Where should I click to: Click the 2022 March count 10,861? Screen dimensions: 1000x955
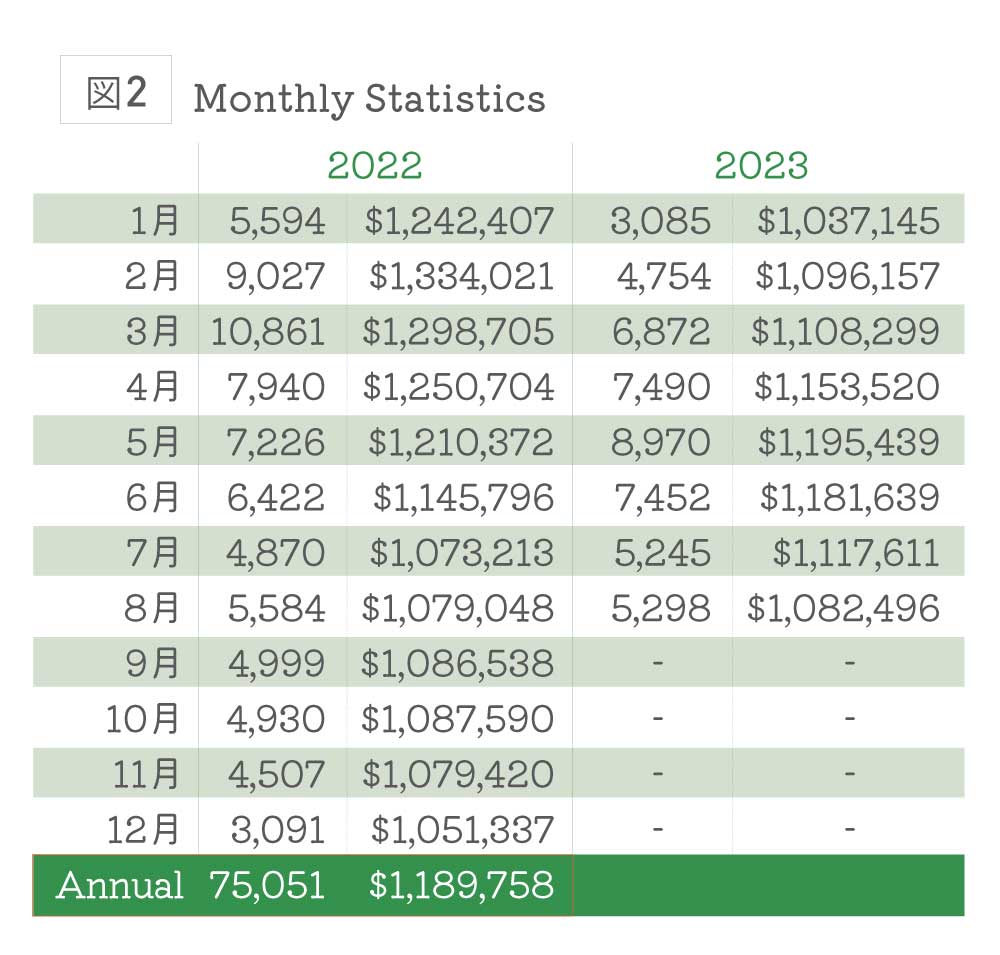(x=268, y=331)
